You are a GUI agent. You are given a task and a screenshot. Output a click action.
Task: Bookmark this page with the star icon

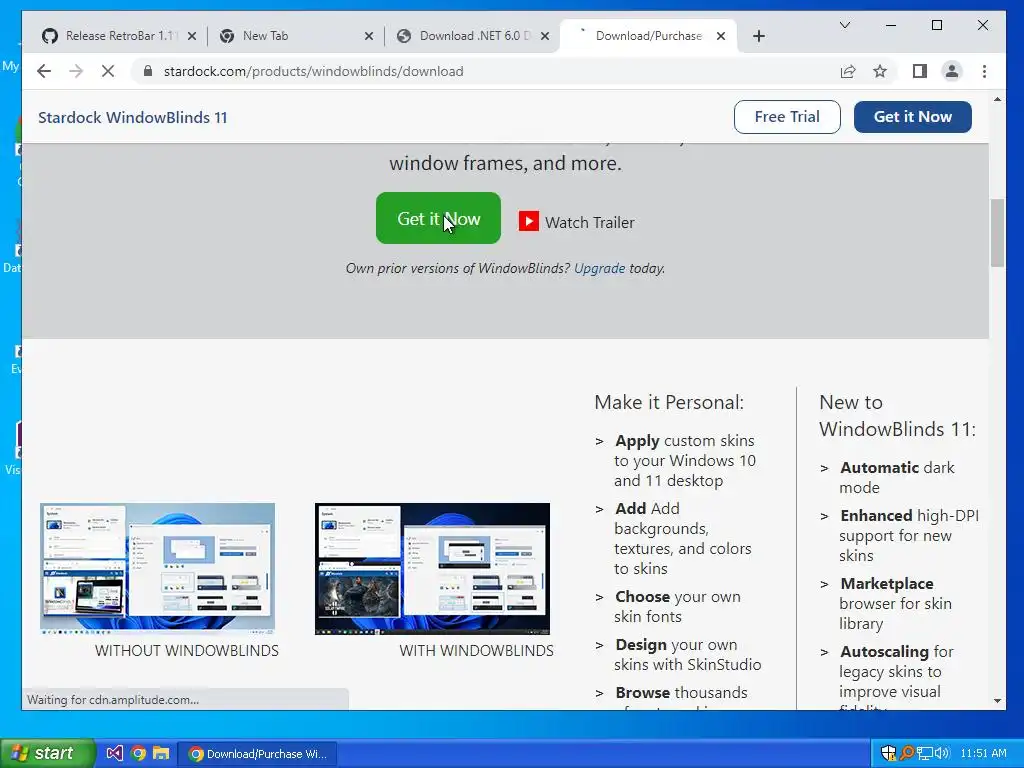point(880,71)
